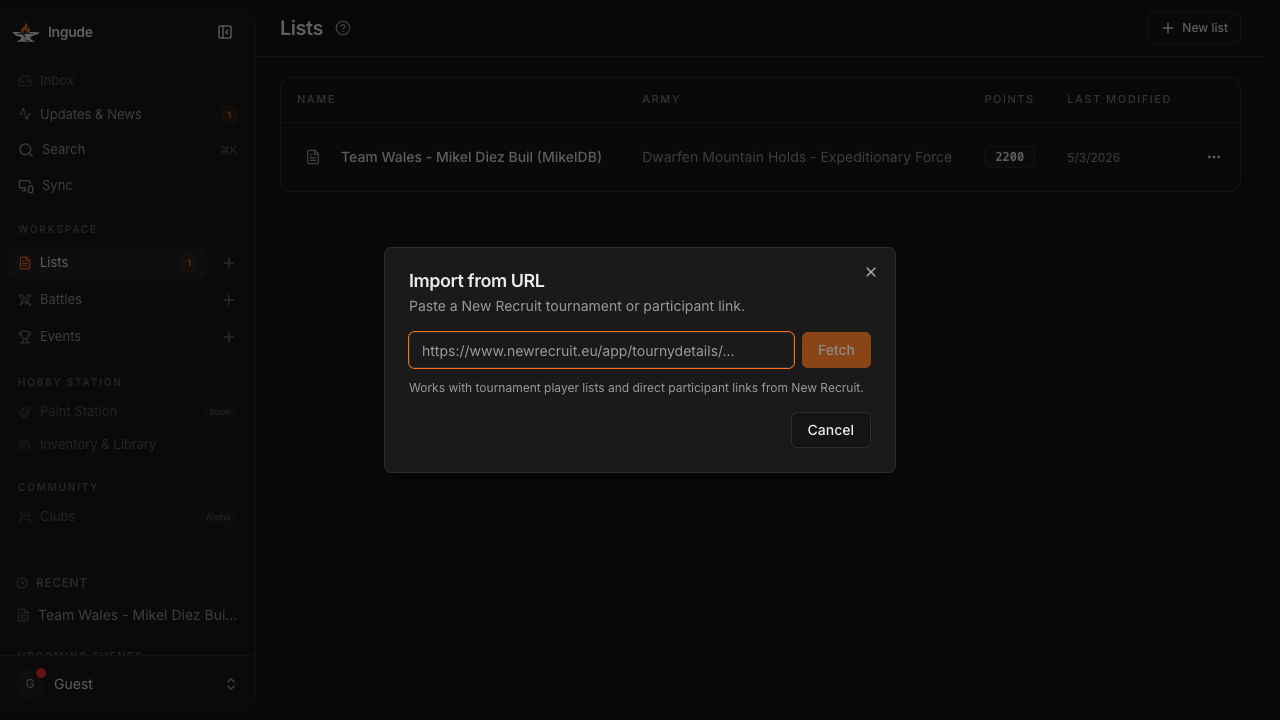The image size is (1280, 720).
Task: Select Battles in Workspace
Action: [x=107, y=299]
